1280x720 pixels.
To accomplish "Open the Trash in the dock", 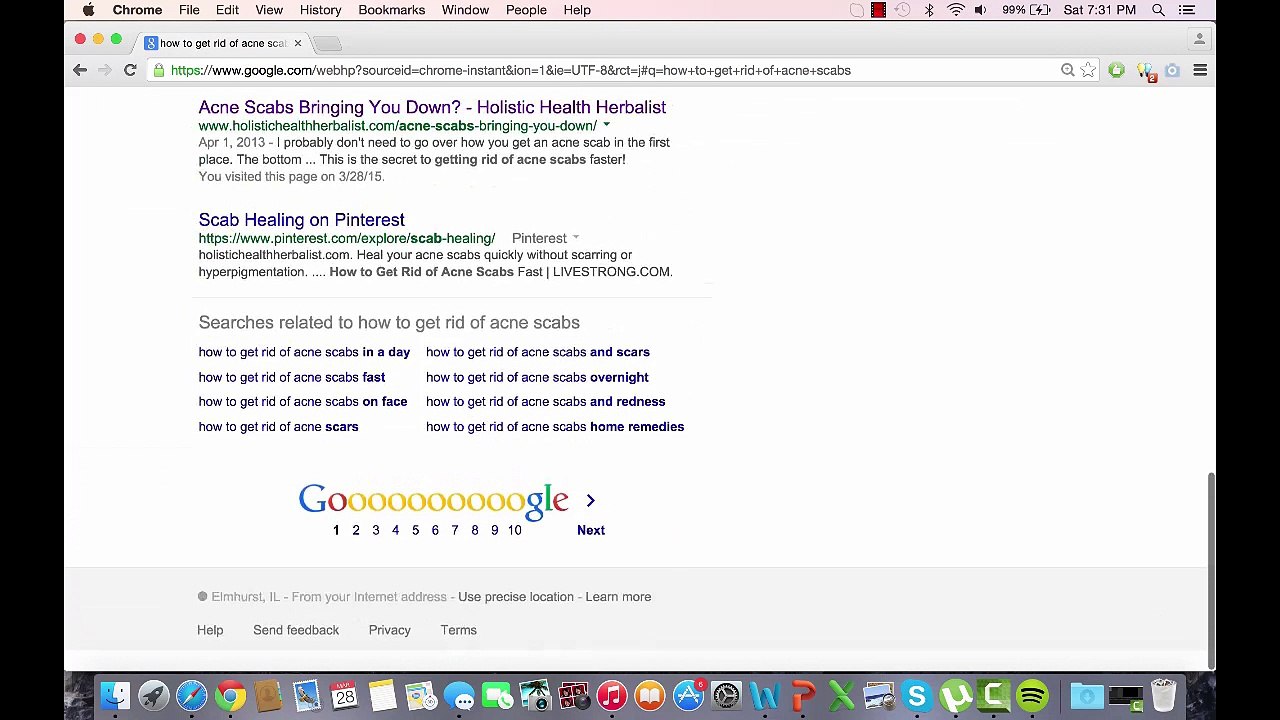I will (x=1163, y=696).
